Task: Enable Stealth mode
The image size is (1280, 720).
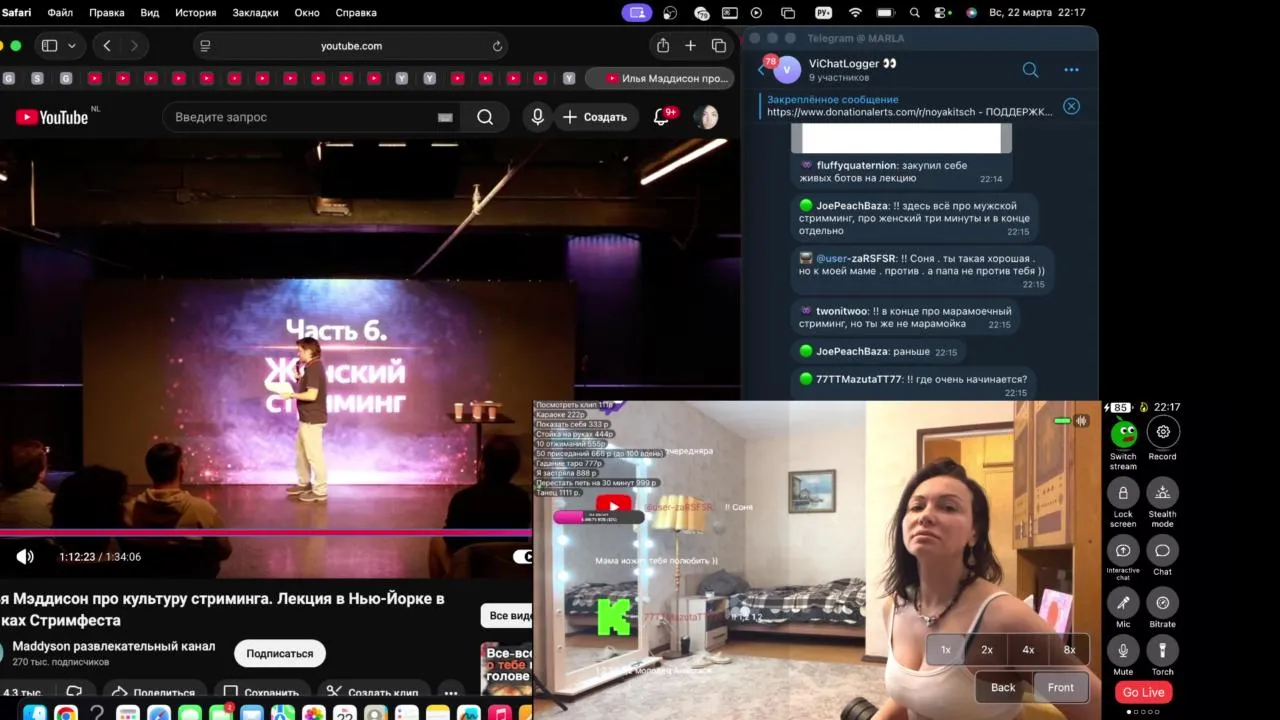Action: tap(1163, 493)
